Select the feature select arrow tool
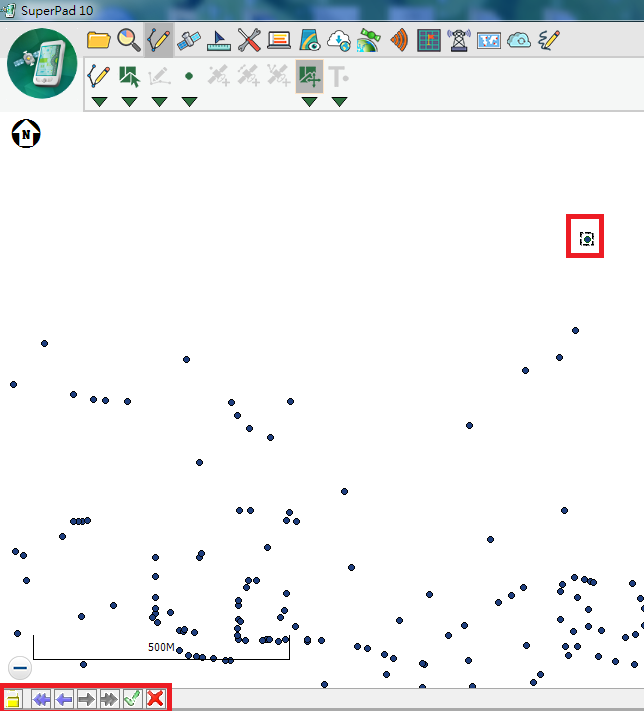Image resolution: width=644 pixels, height=711 pixels. (129, 76)
